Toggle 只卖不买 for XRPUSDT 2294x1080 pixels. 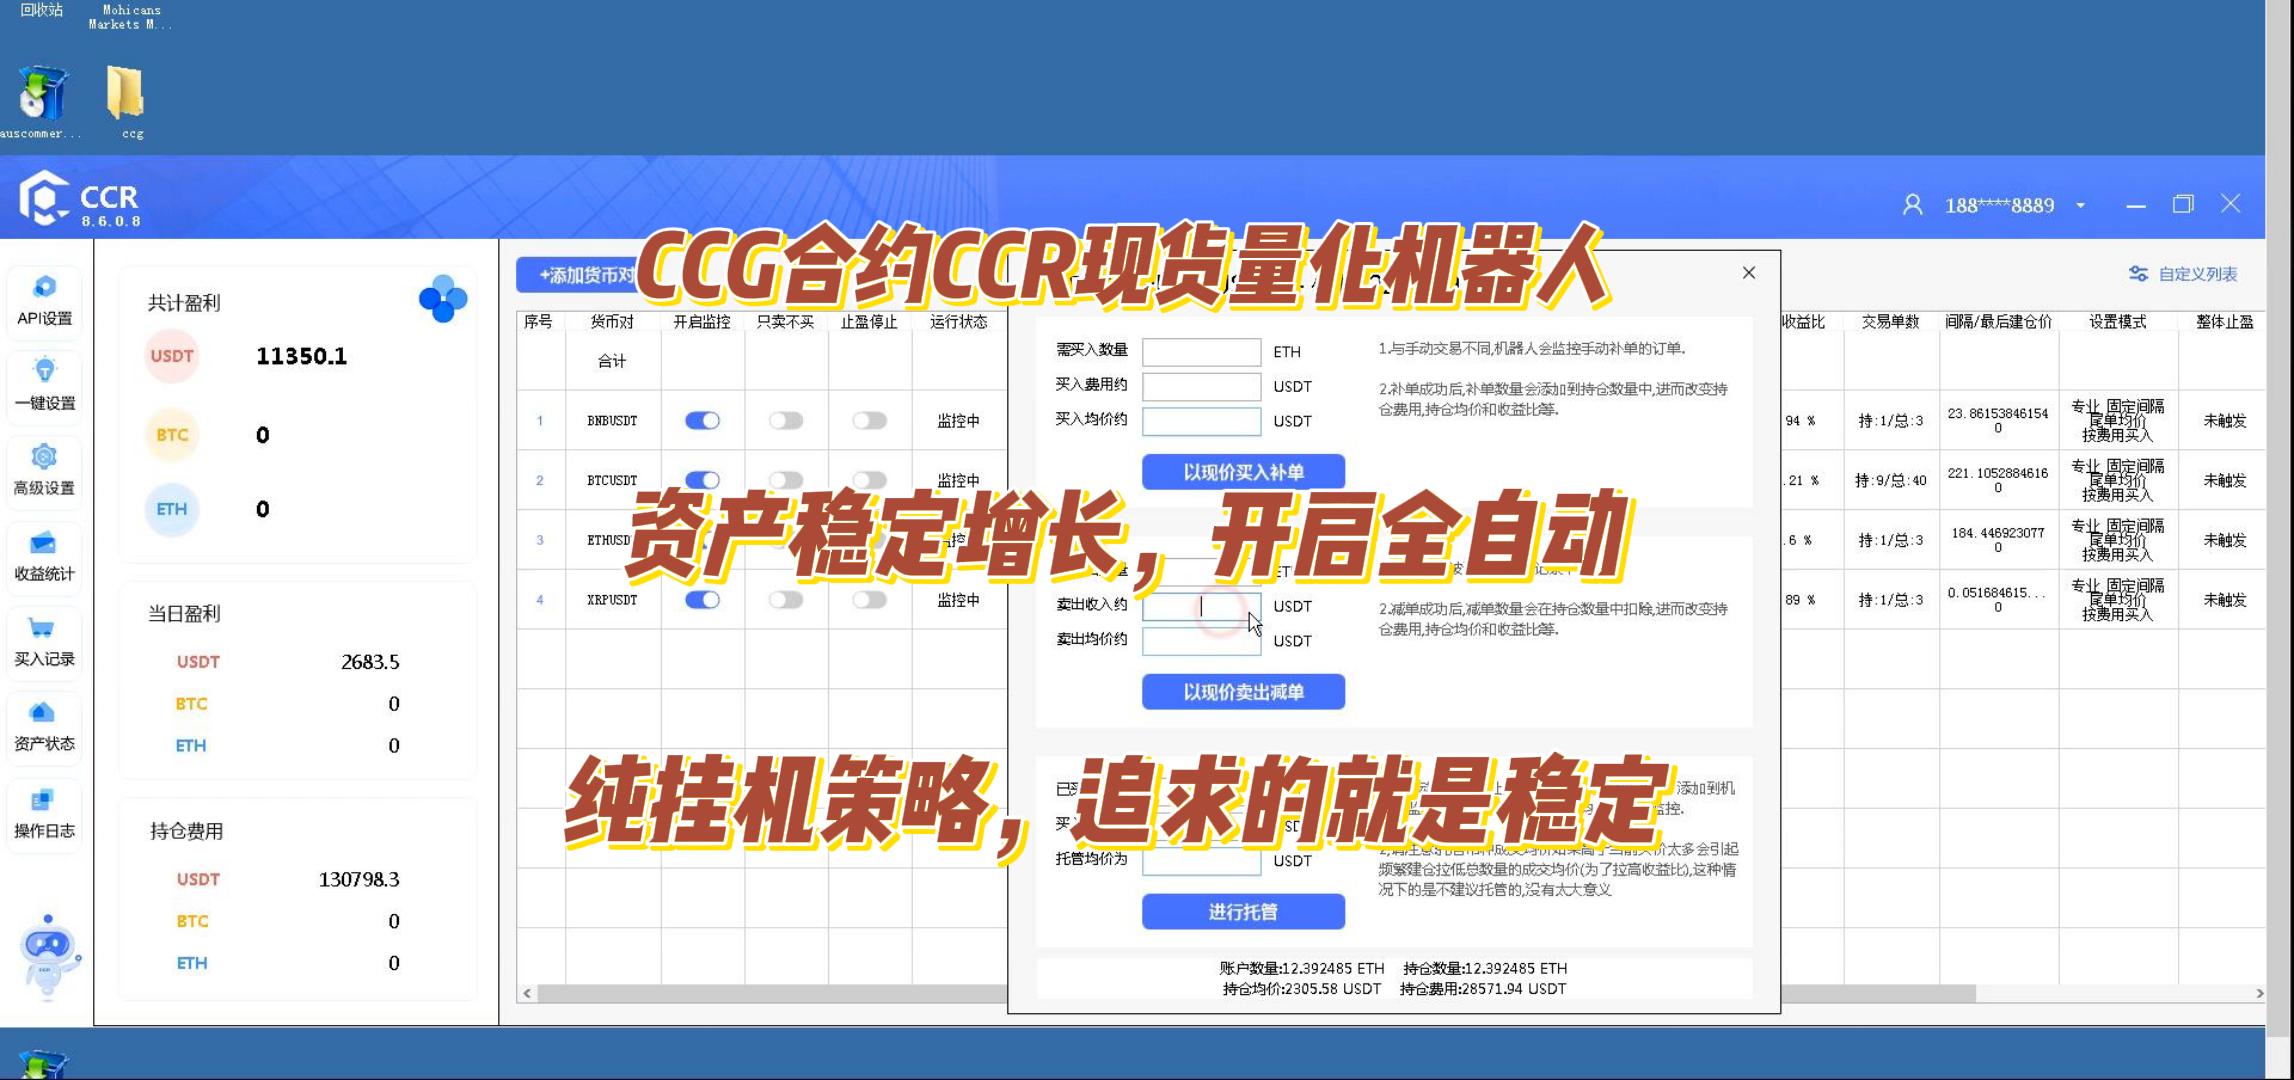pos(786,600)
